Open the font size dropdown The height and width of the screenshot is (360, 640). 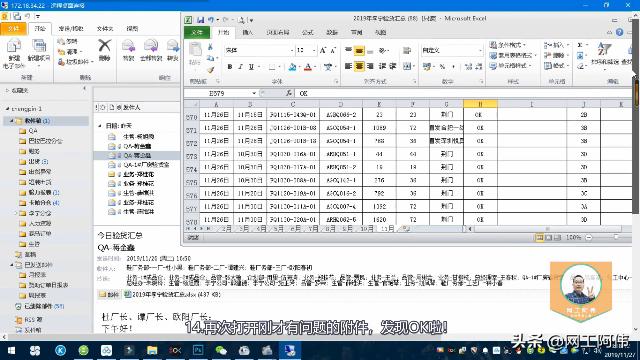(313, 50)
